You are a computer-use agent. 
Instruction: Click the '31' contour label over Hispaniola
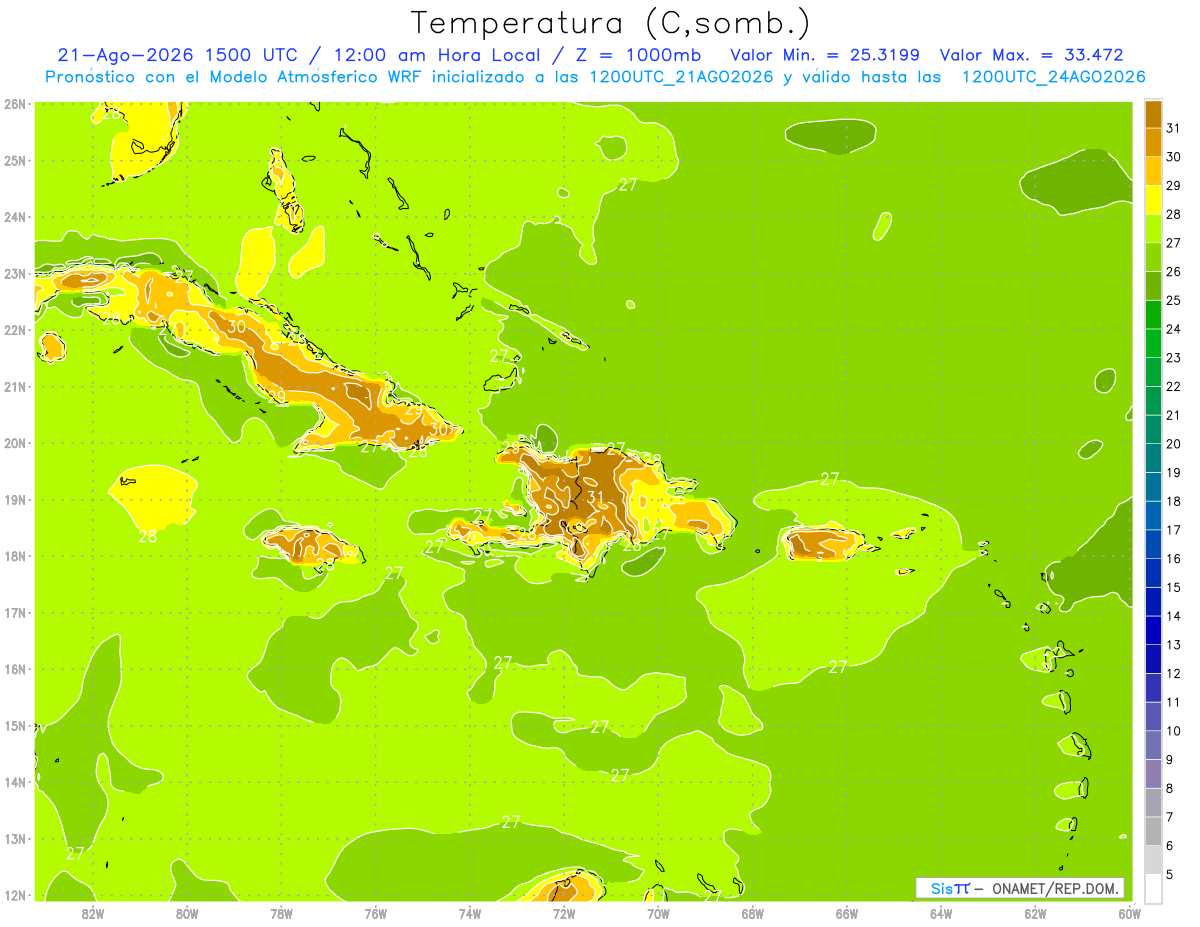pyautogui.click(x=595, y=497)
